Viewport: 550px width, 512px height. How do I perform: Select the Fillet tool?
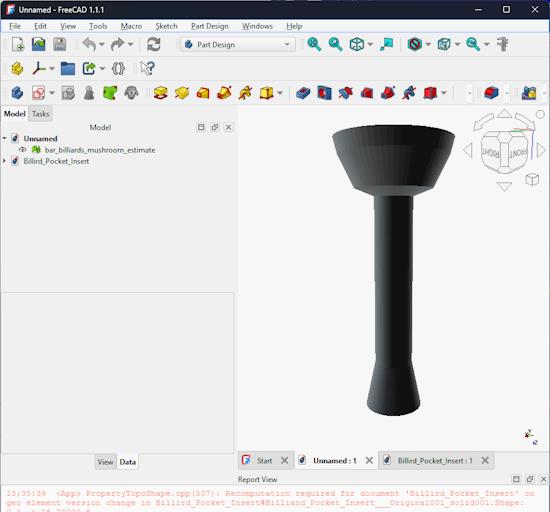point(491,93)
